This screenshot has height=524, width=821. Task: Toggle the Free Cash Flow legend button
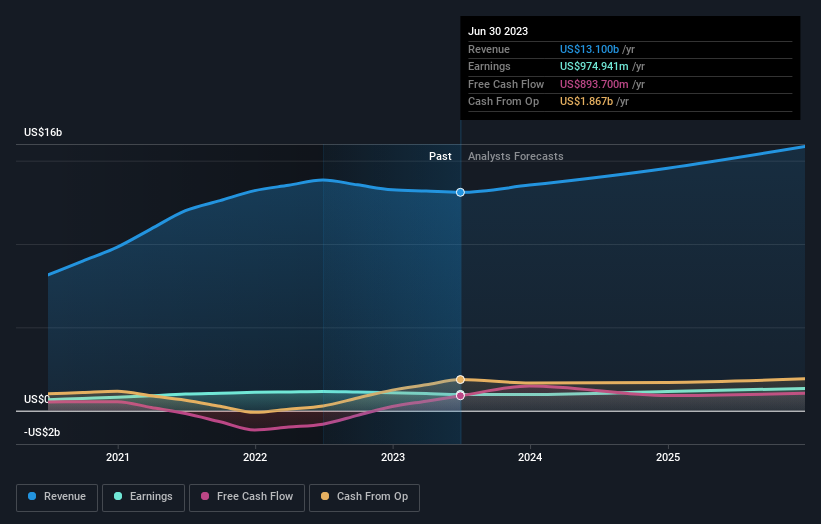(x=247, y=497)
